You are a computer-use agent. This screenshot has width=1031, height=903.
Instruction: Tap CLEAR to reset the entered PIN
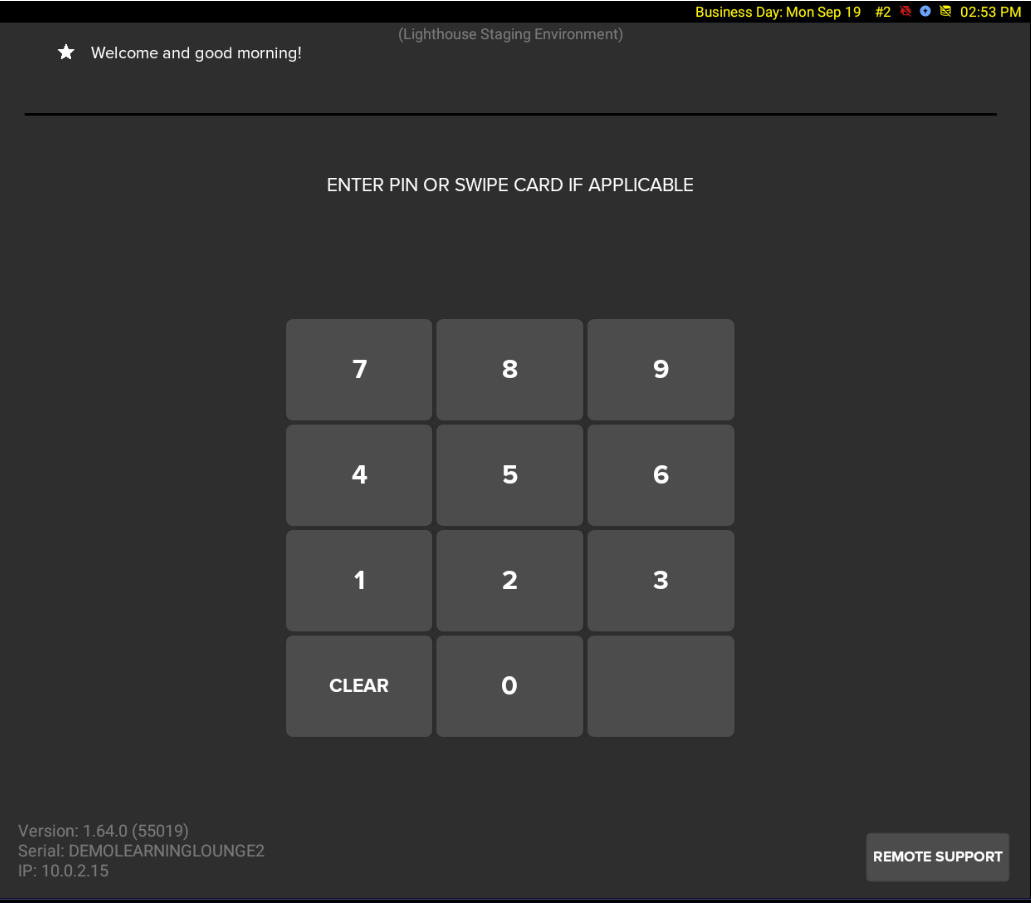pos(358,686)
